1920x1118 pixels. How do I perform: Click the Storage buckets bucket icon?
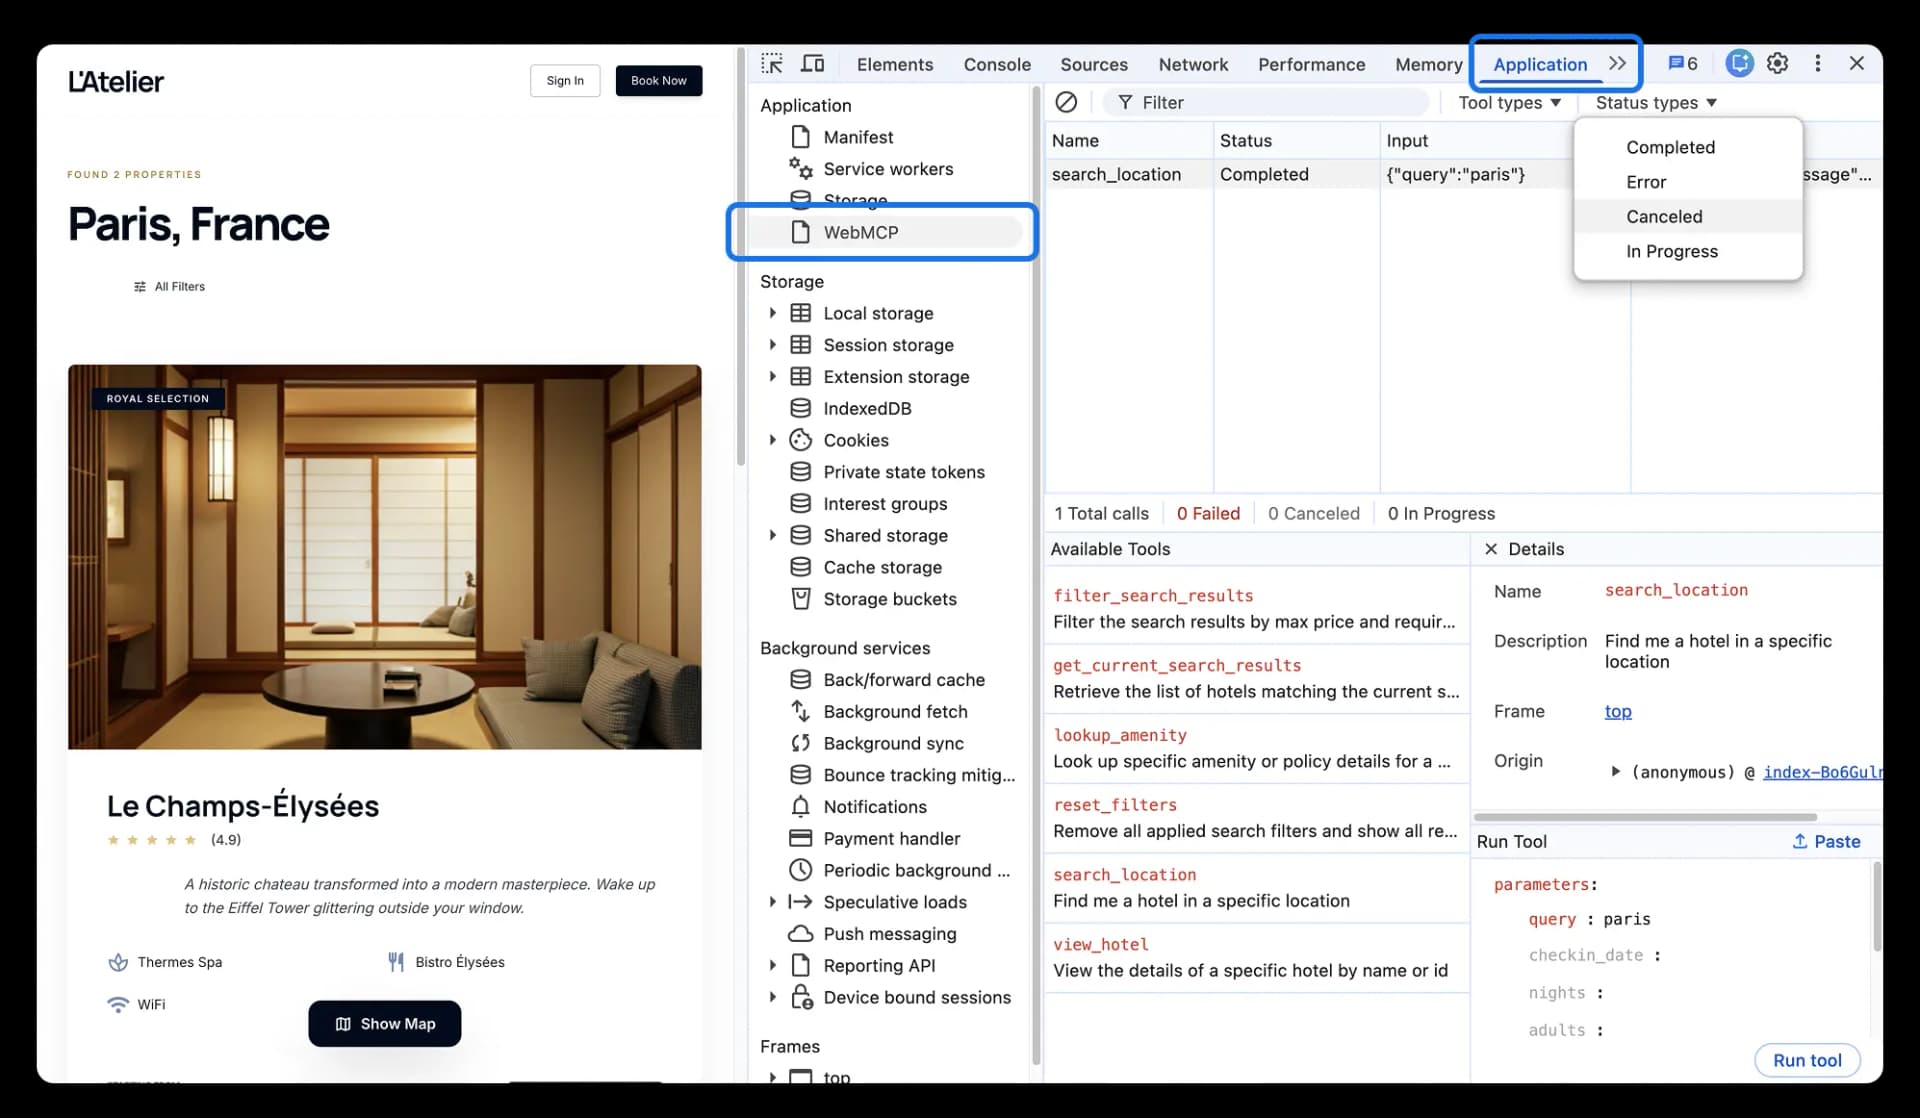click(800, 599)
